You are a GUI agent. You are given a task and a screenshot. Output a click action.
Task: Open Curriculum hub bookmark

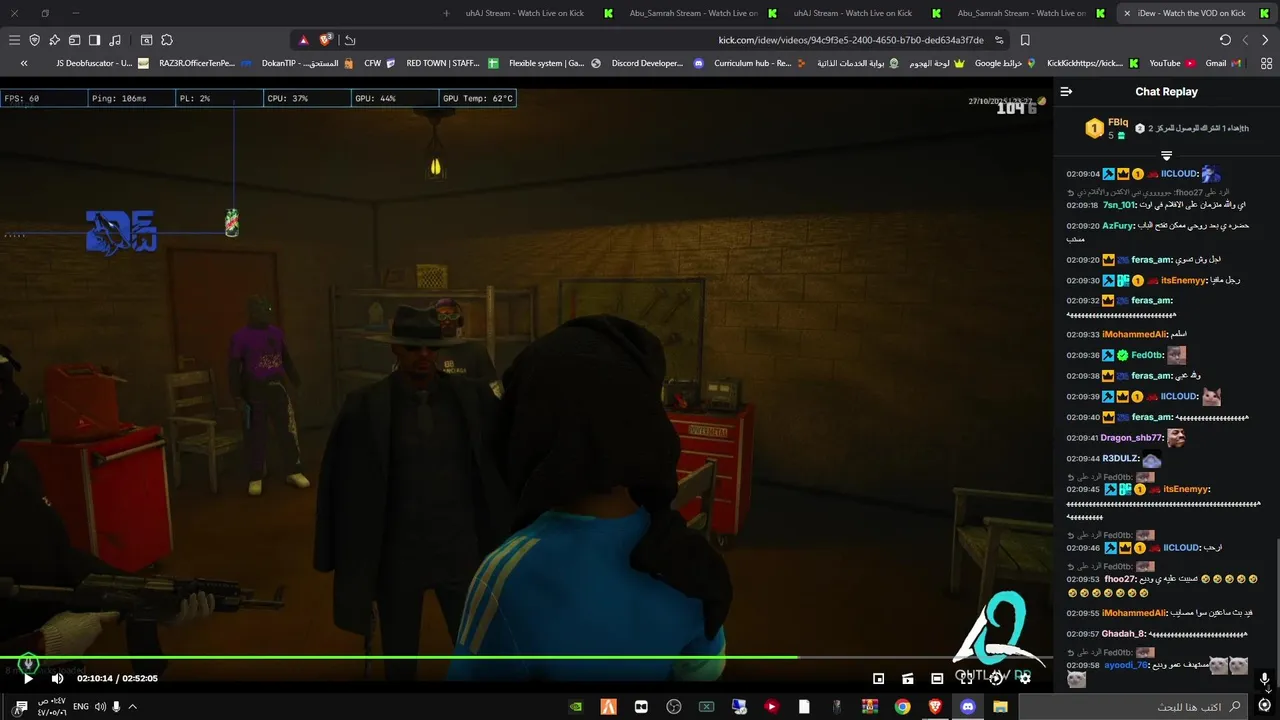pos(759,63)
